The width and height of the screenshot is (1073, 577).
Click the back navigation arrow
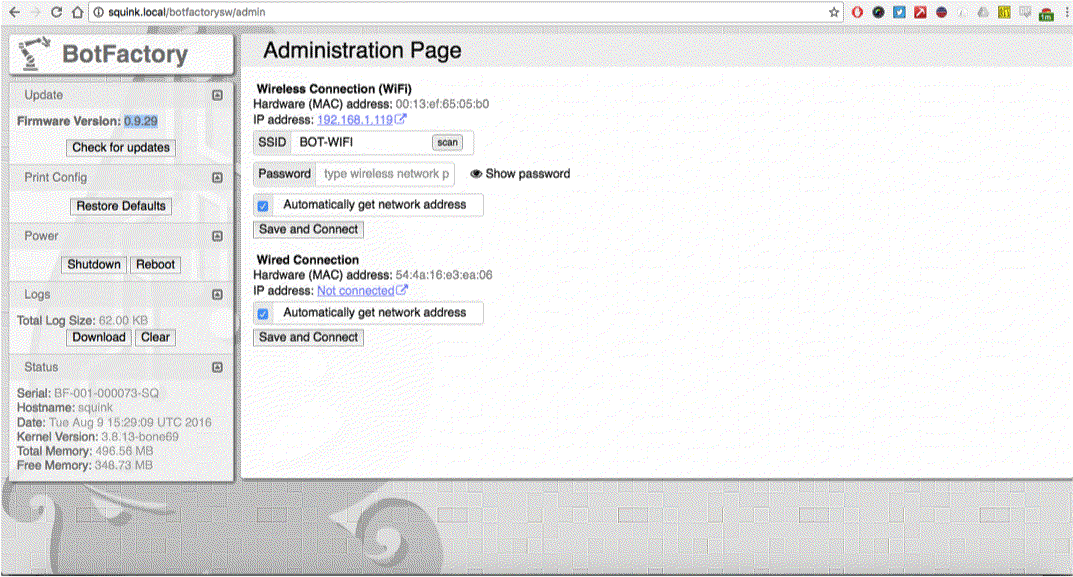[12, 12]
